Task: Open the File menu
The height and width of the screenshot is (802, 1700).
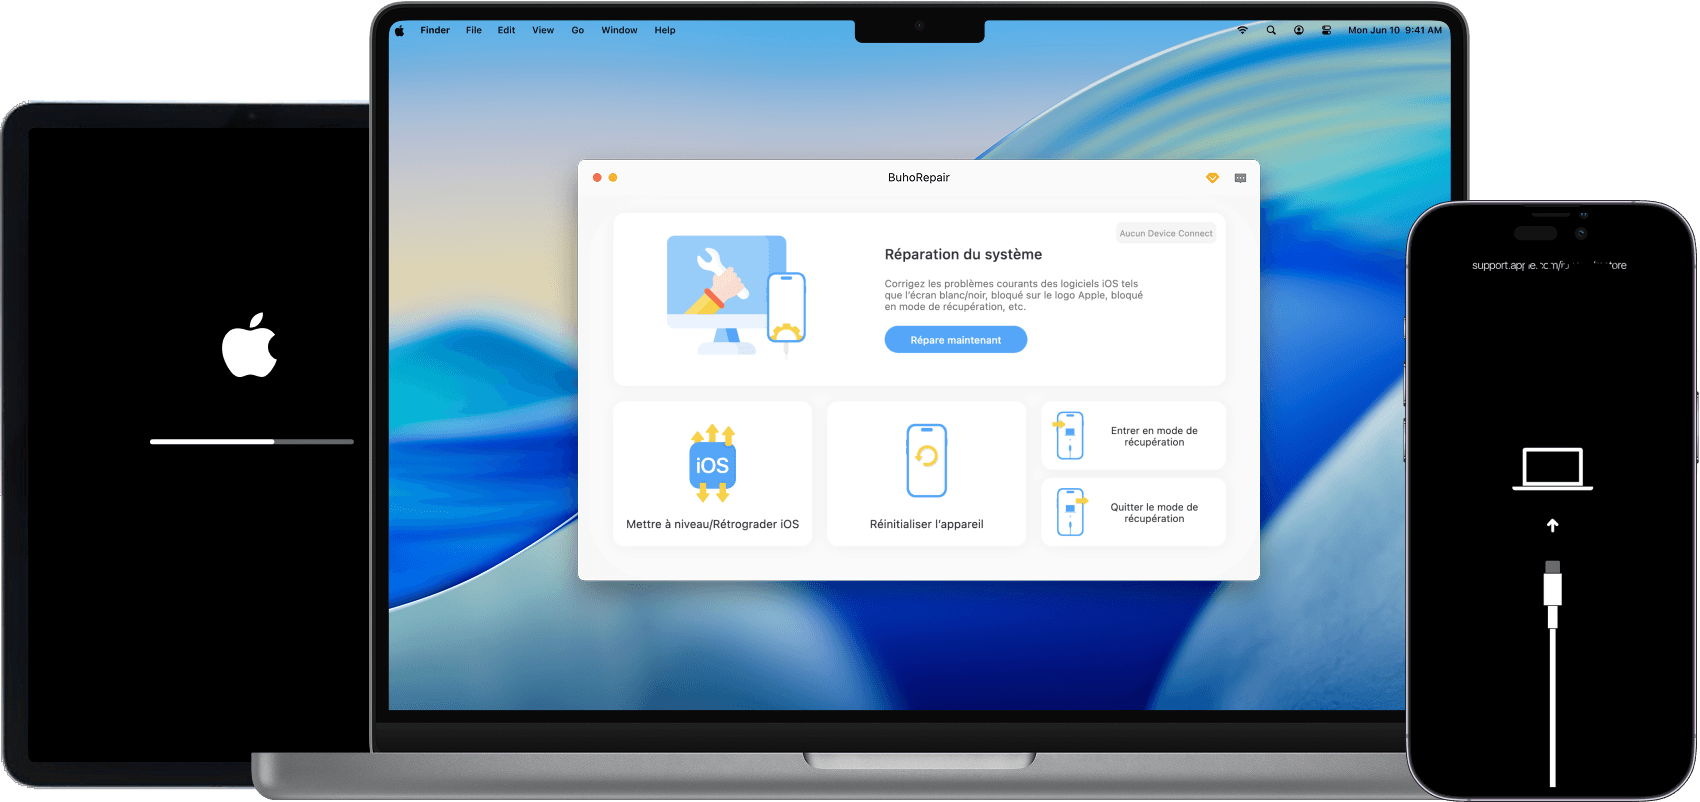Action: click(474, 31)
